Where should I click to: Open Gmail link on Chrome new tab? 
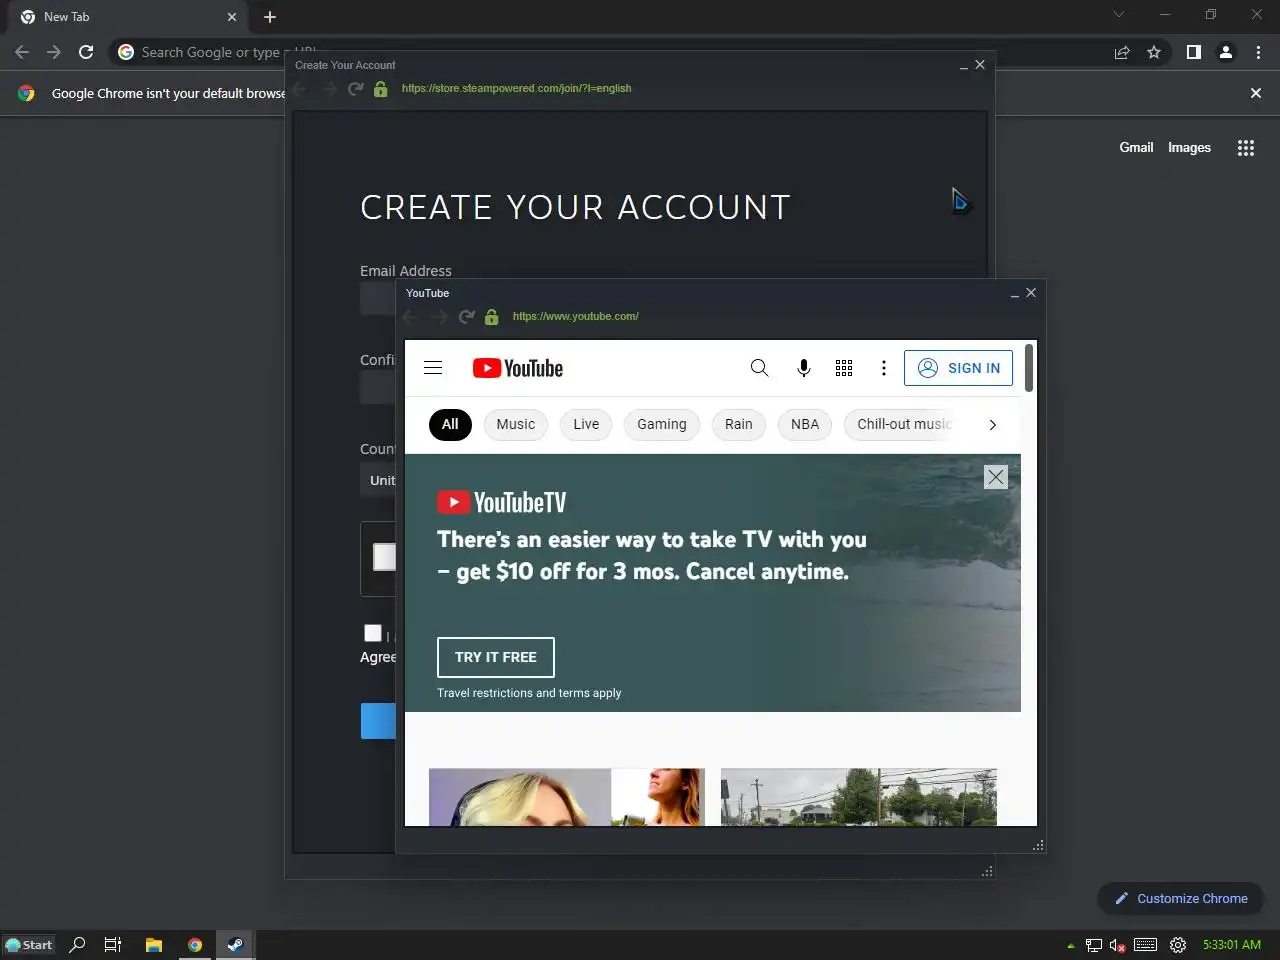click(x=1136, y=147)
